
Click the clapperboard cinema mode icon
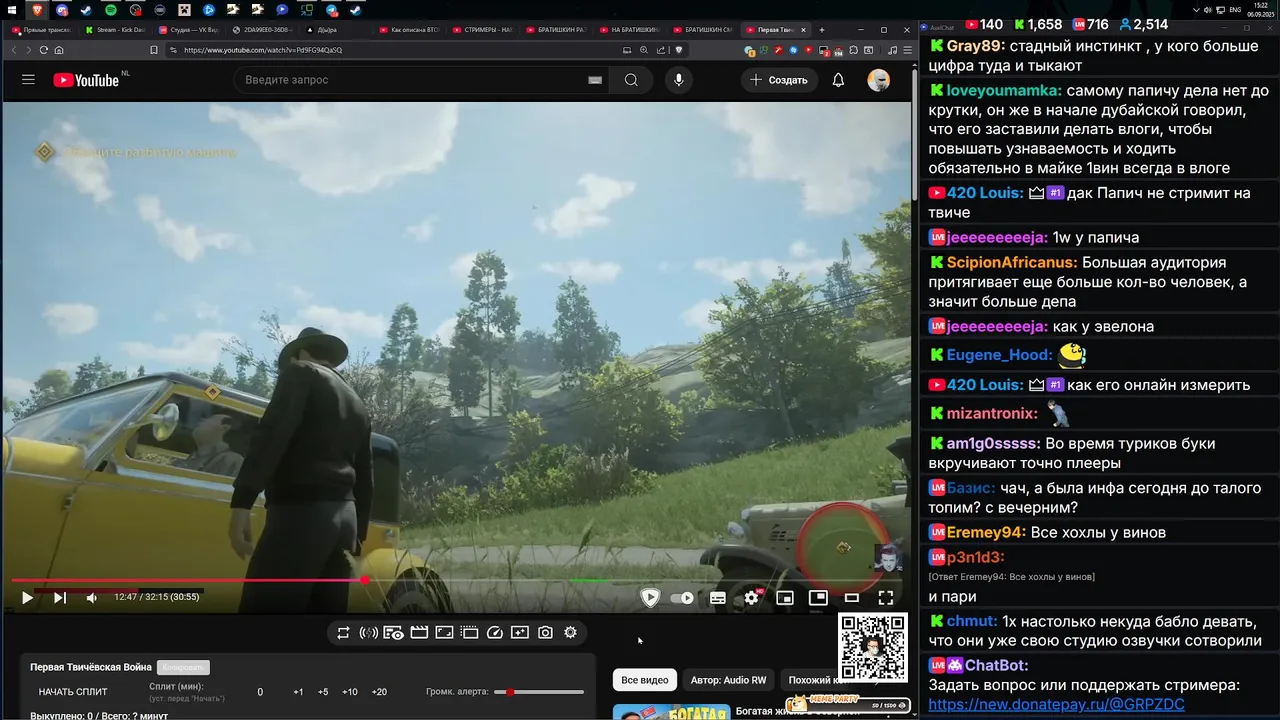[419, 633]
